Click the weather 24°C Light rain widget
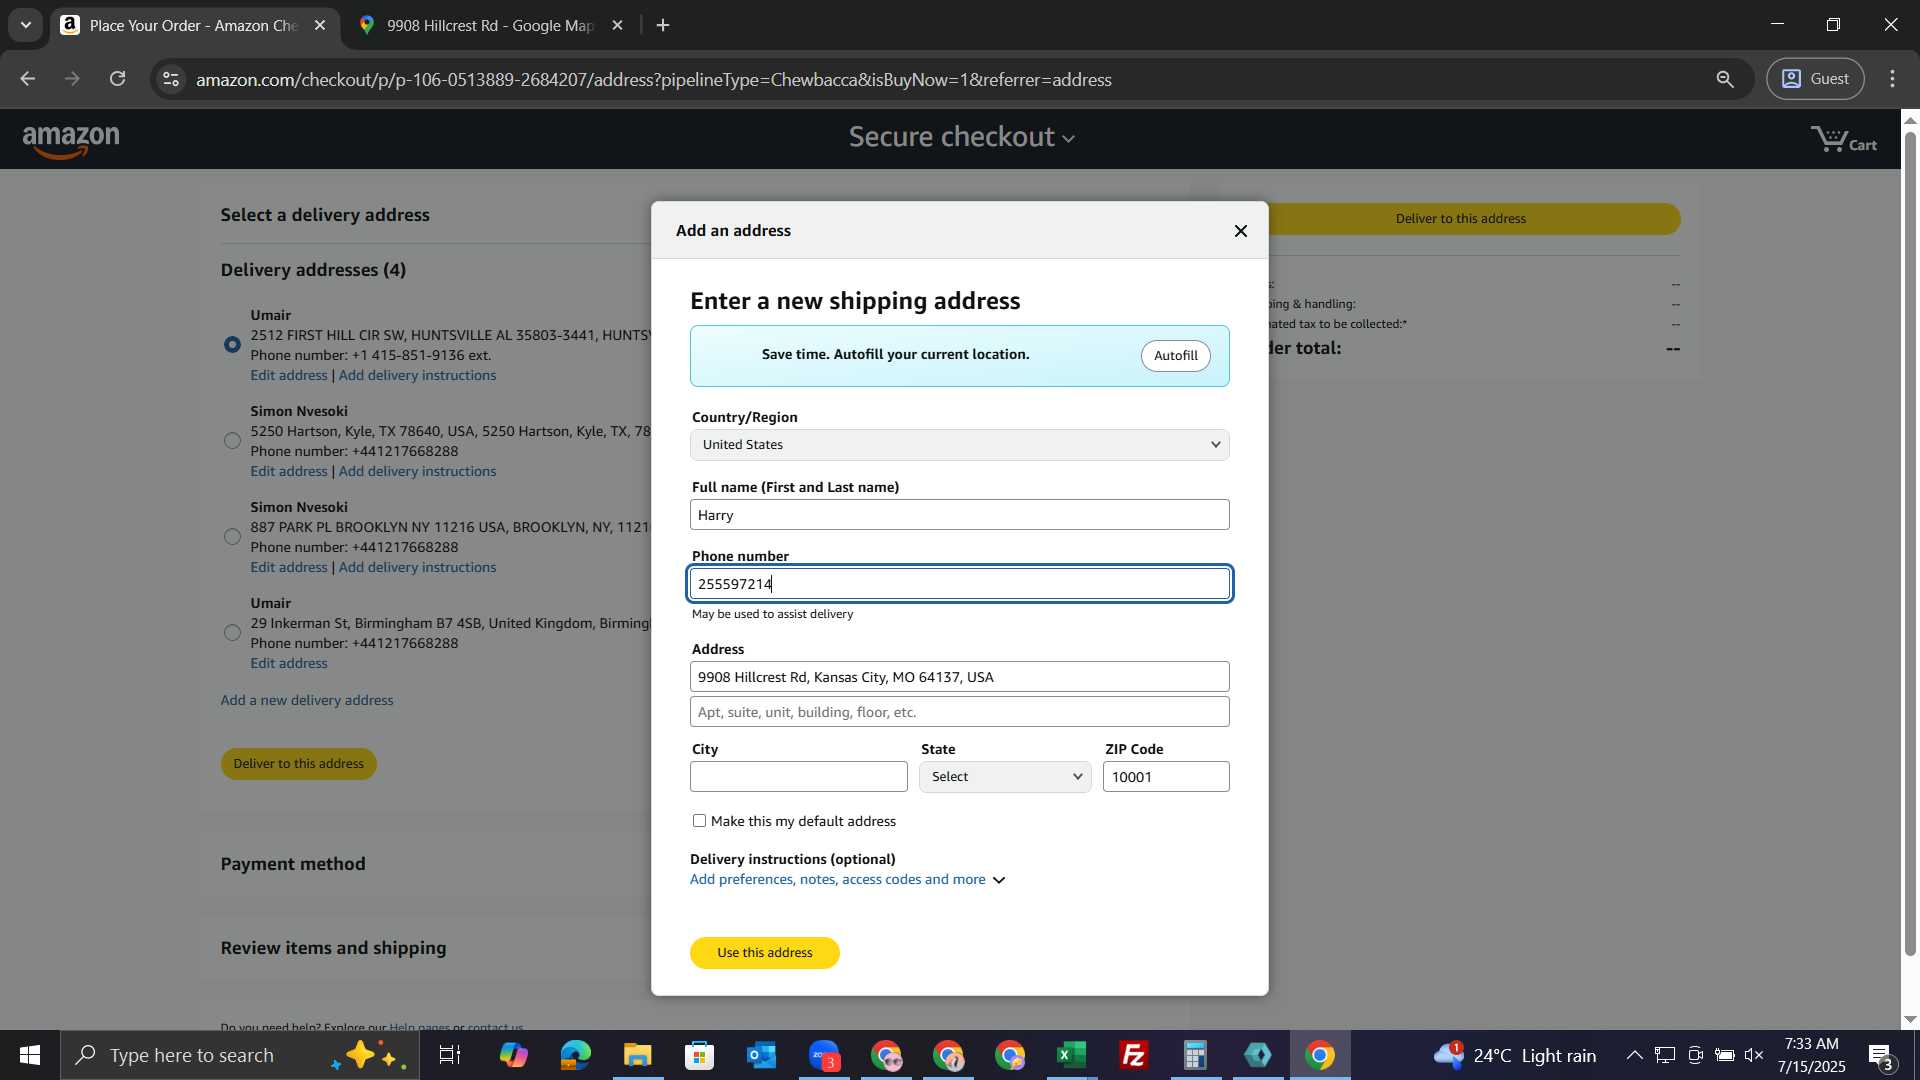The height and width of the screenshot is (1080, 1920). (x=1515, y=1056)
